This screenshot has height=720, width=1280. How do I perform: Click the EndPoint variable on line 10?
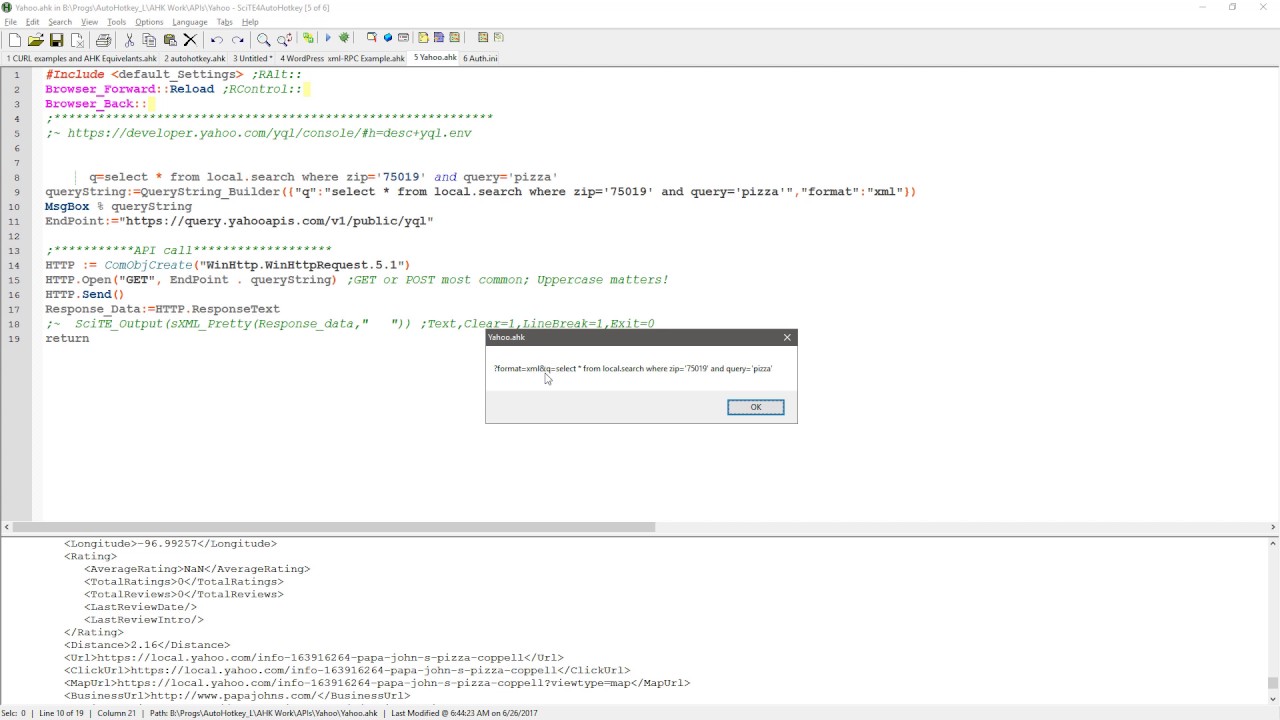(x=74, y=221)
